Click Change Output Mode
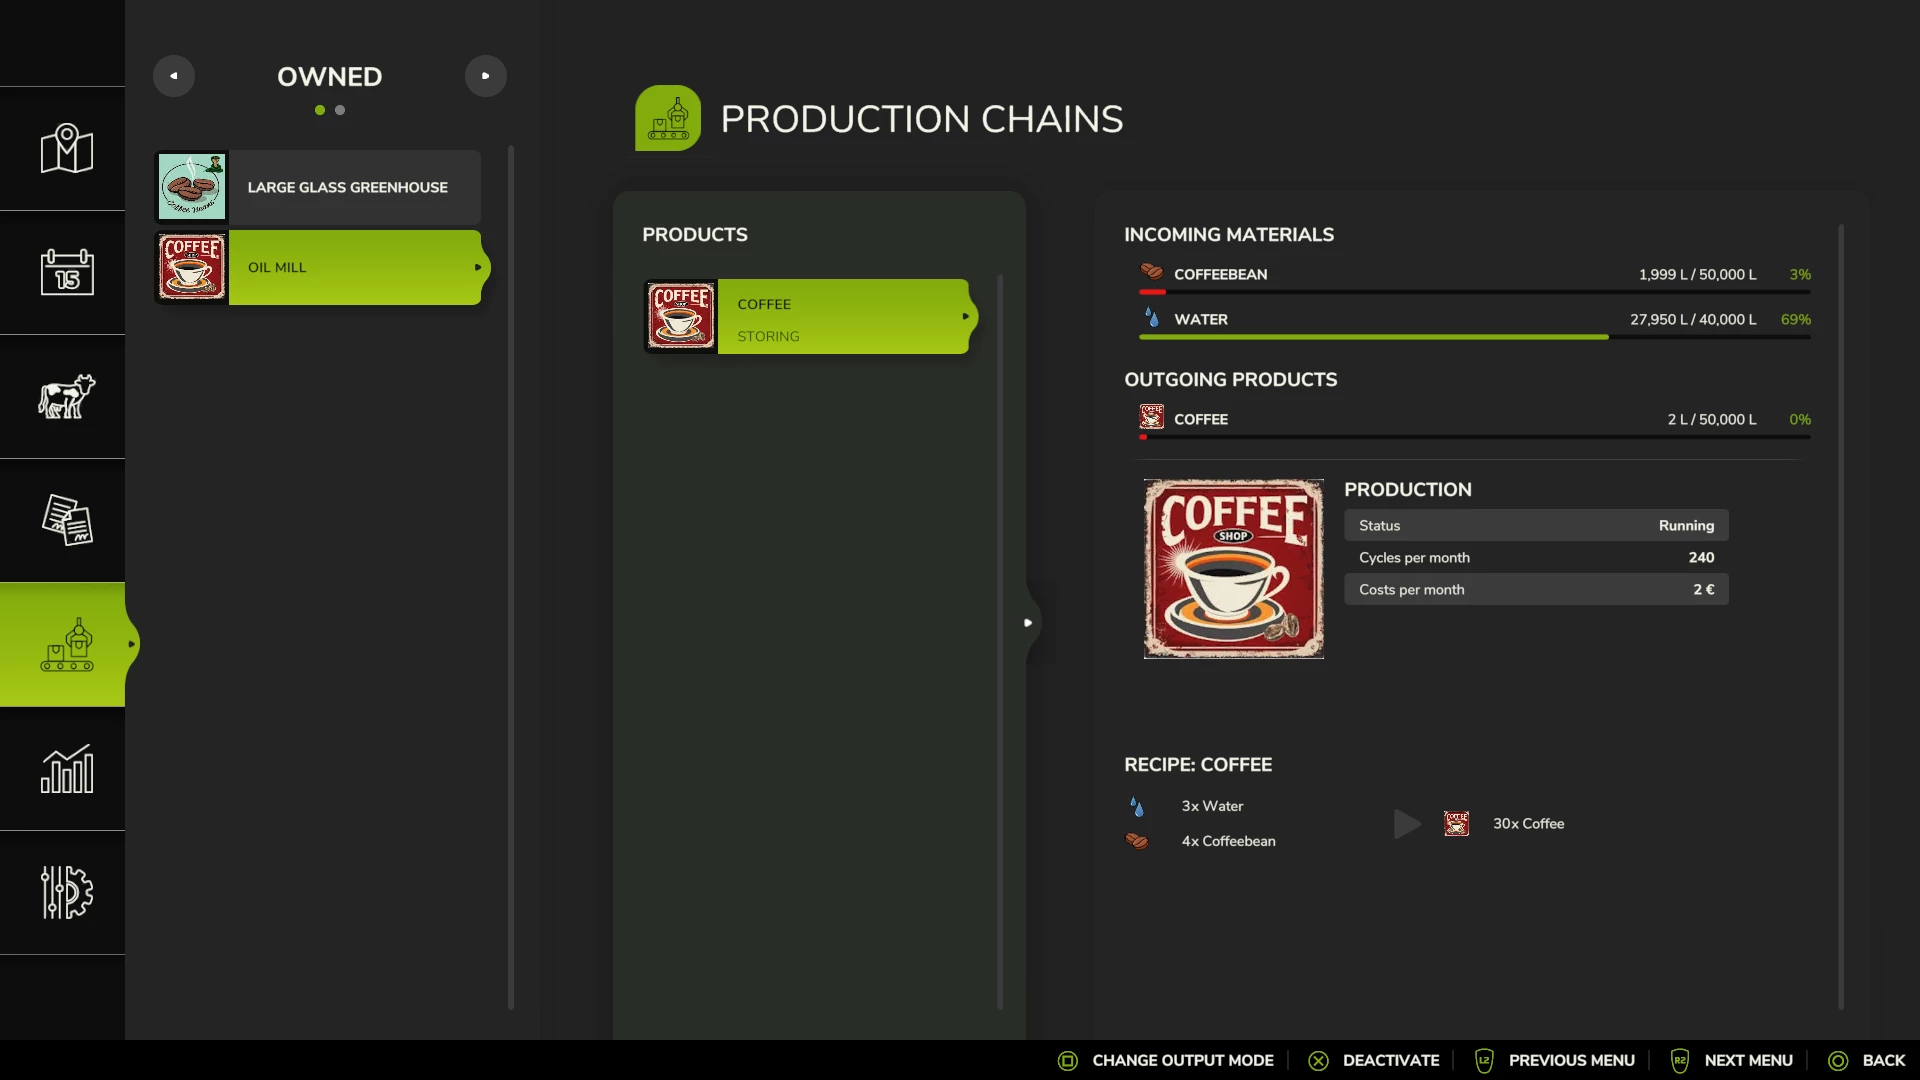The width and height of the screenshot is (1920, 1080). pos(1166,1060)
